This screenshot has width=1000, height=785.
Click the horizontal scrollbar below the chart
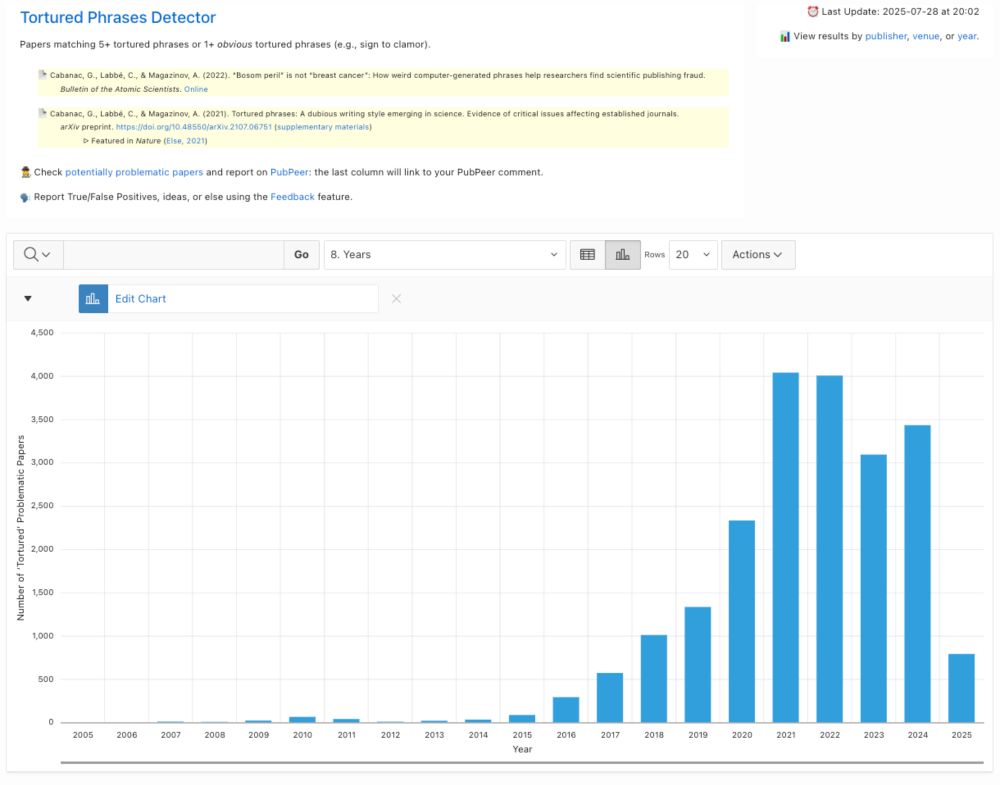522,762
